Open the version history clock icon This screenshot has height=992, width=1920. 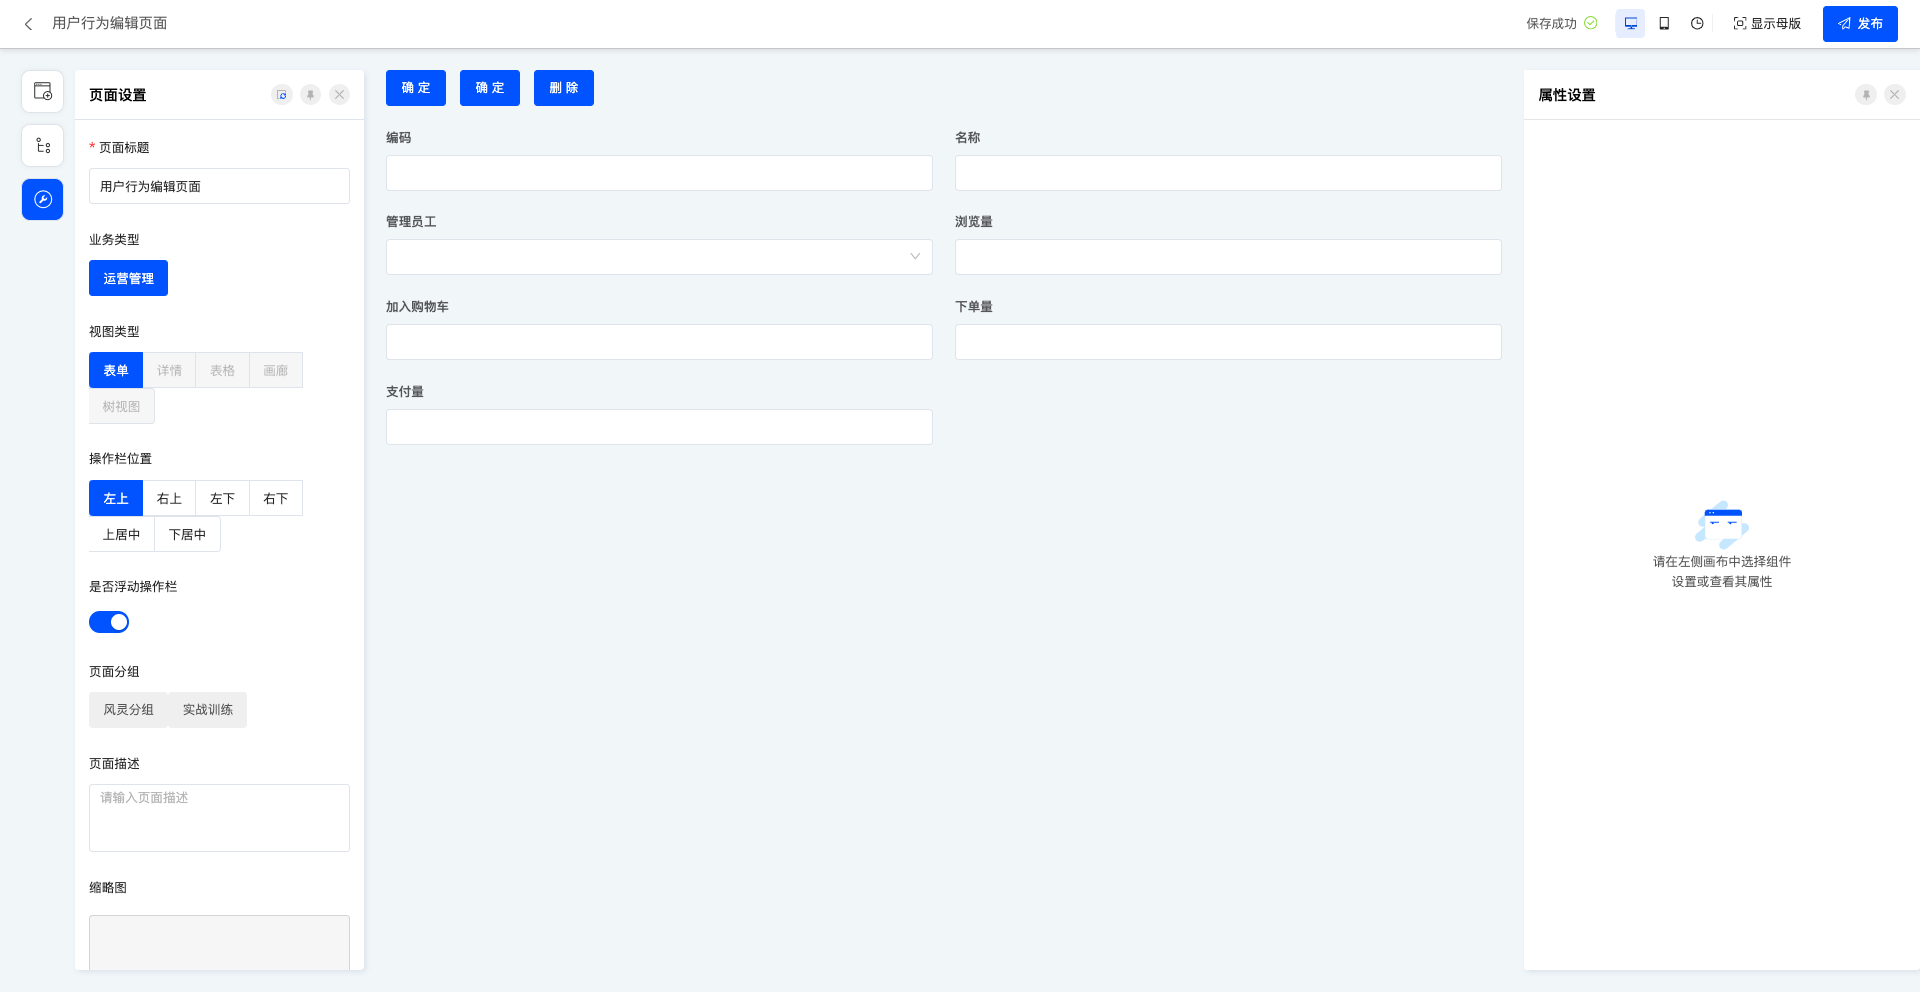pyautogui.click(x=1697, y=24)
